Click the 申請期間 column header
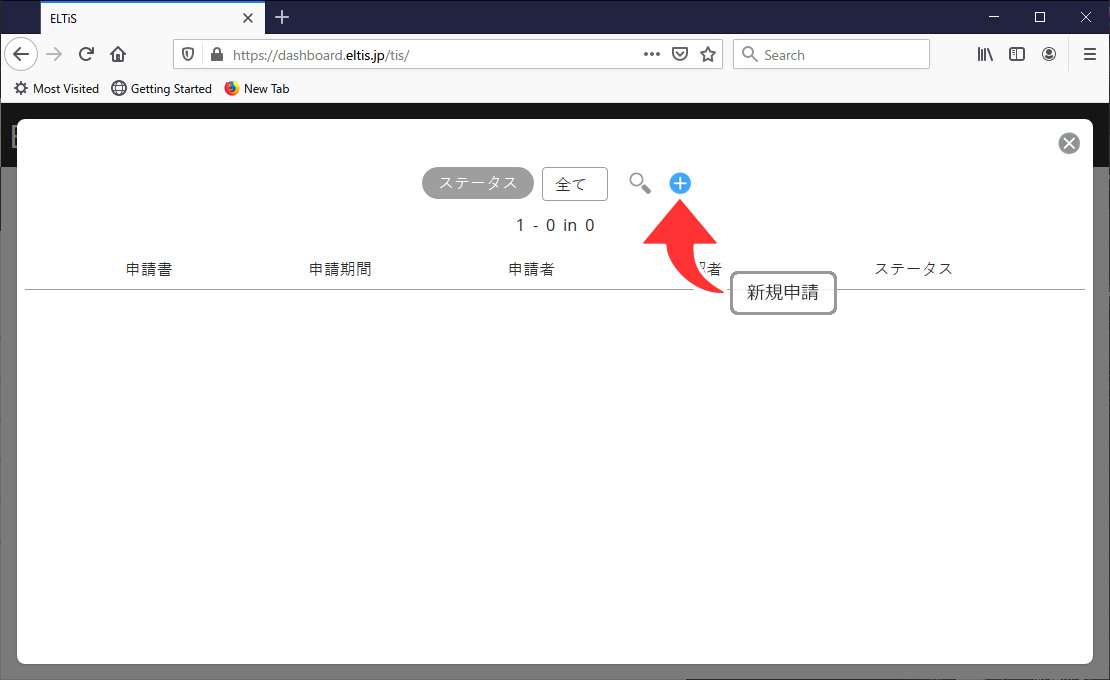Screen dimensions: 1110x680 point(340,269)
